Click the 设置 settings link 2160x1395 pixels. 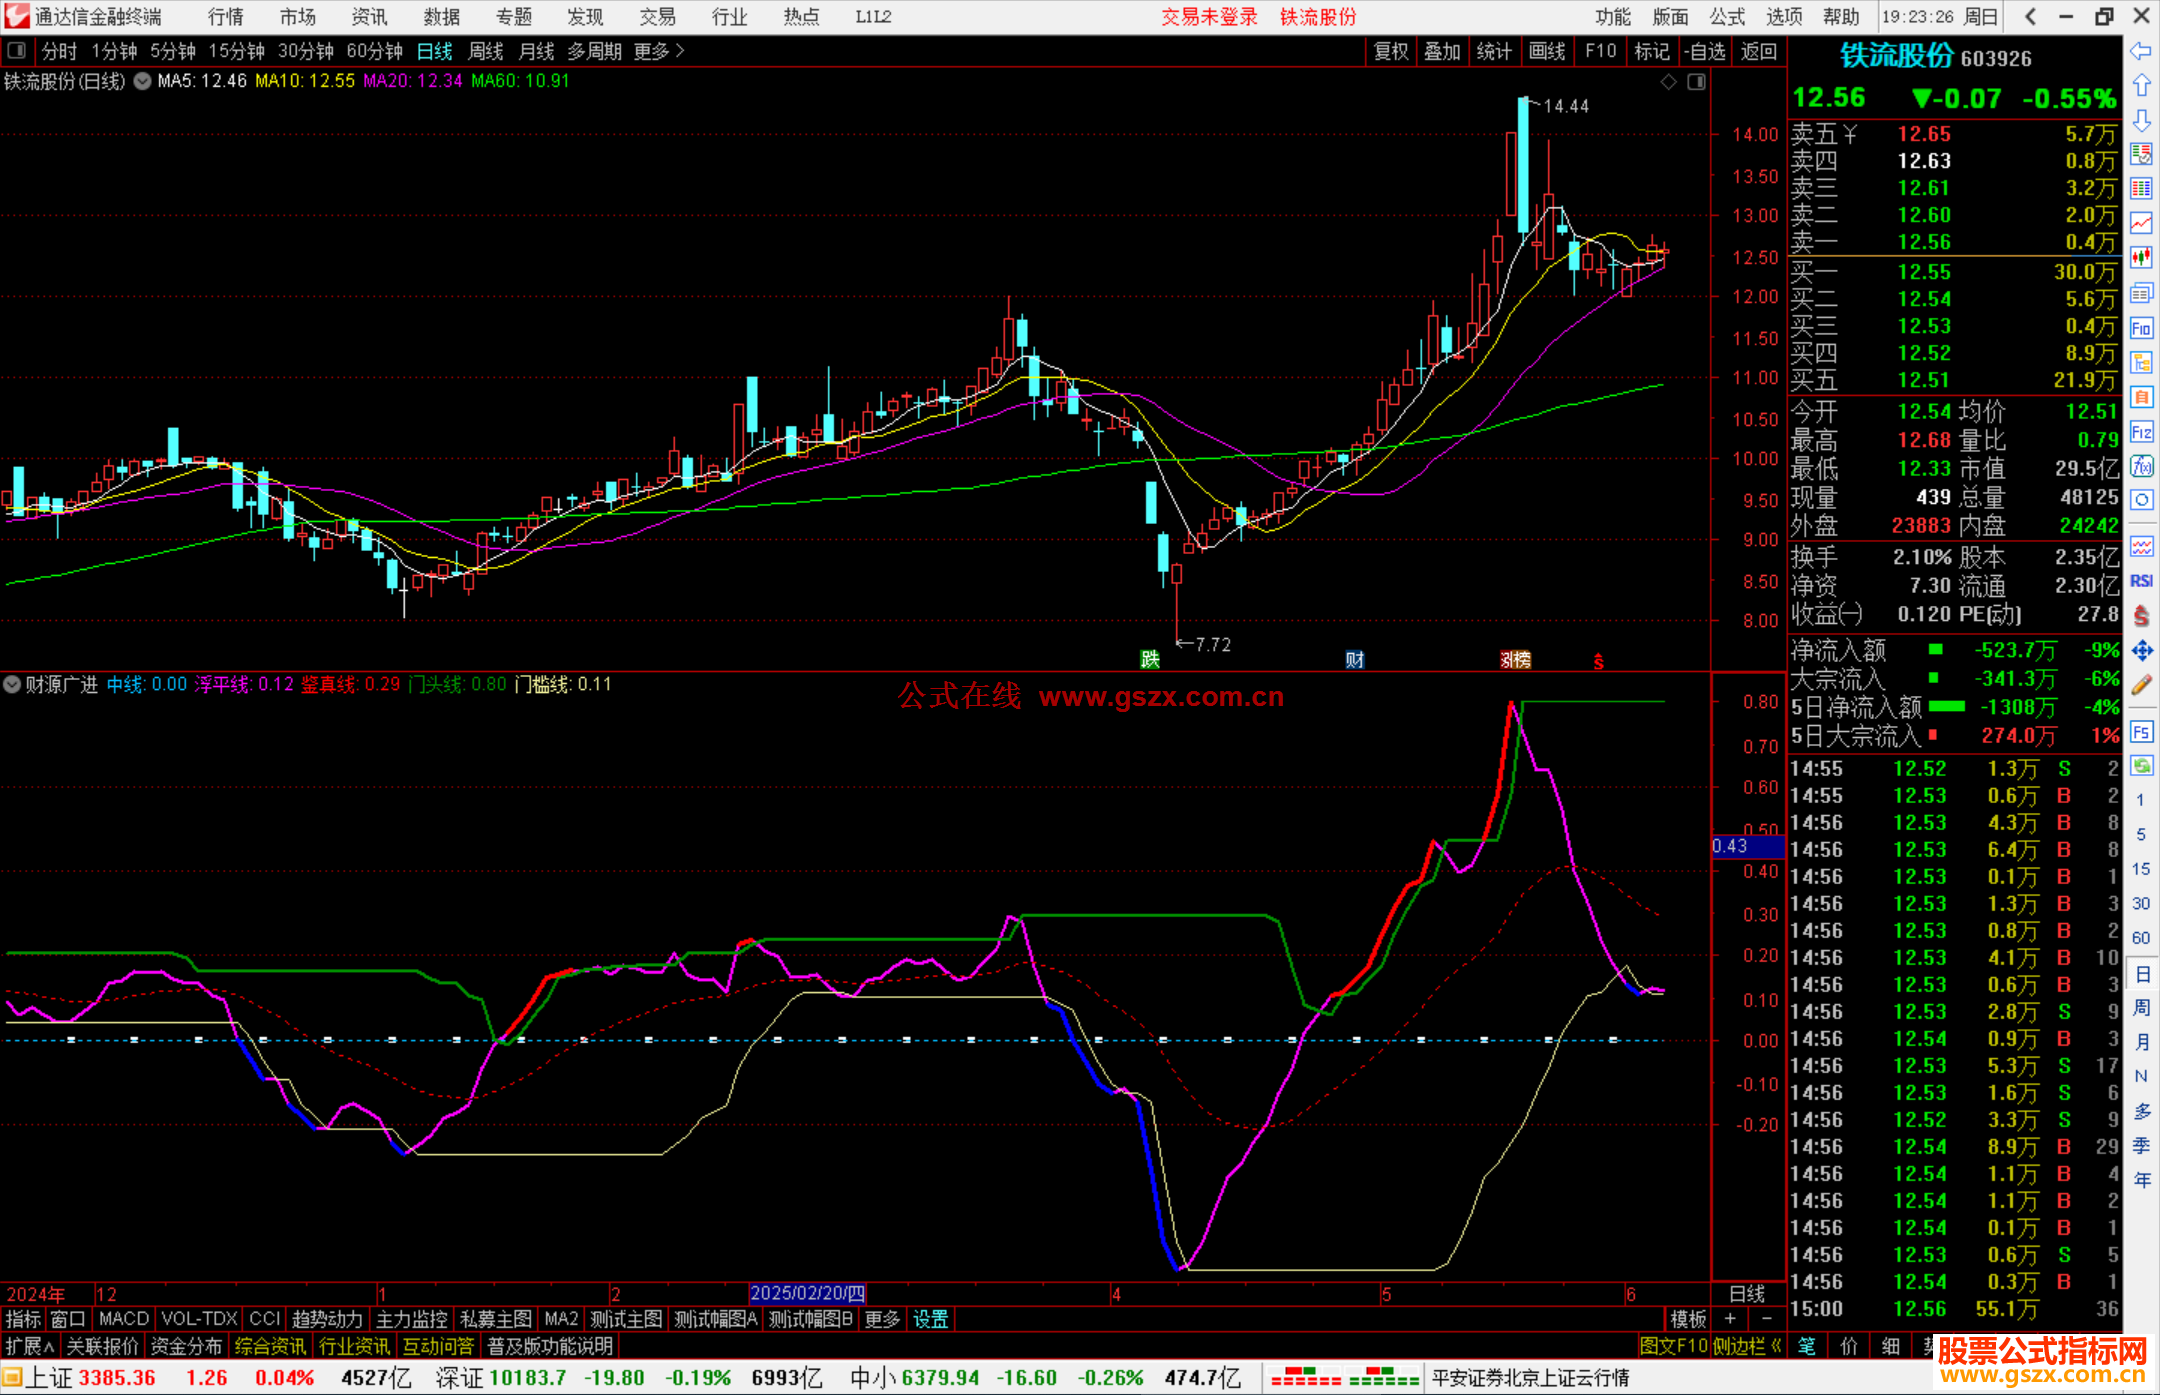tap(930, 1319)
